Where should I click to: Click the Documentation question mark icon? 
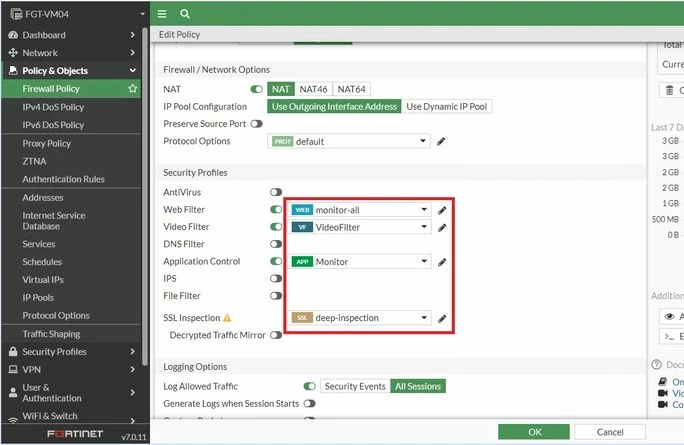pyautogui.click(x=656, y=364)
